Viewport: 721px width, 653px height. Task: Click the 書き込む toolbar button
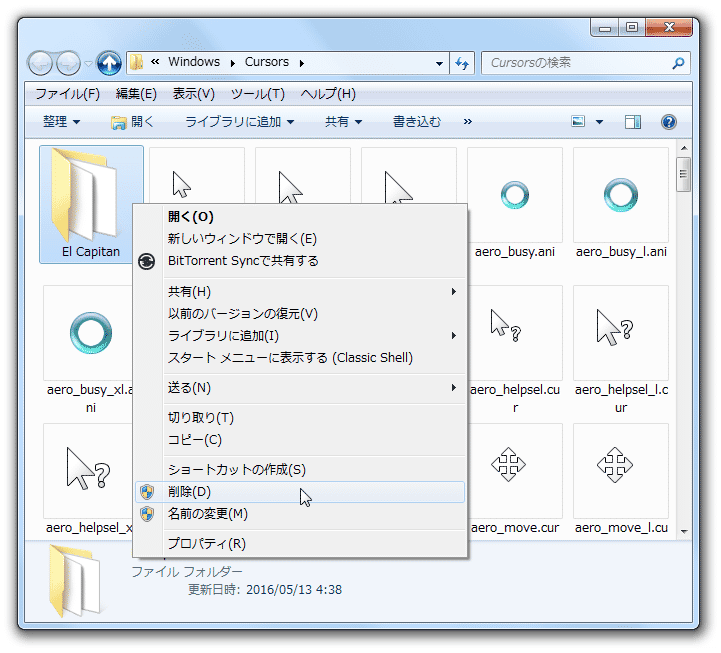point(417,121)
